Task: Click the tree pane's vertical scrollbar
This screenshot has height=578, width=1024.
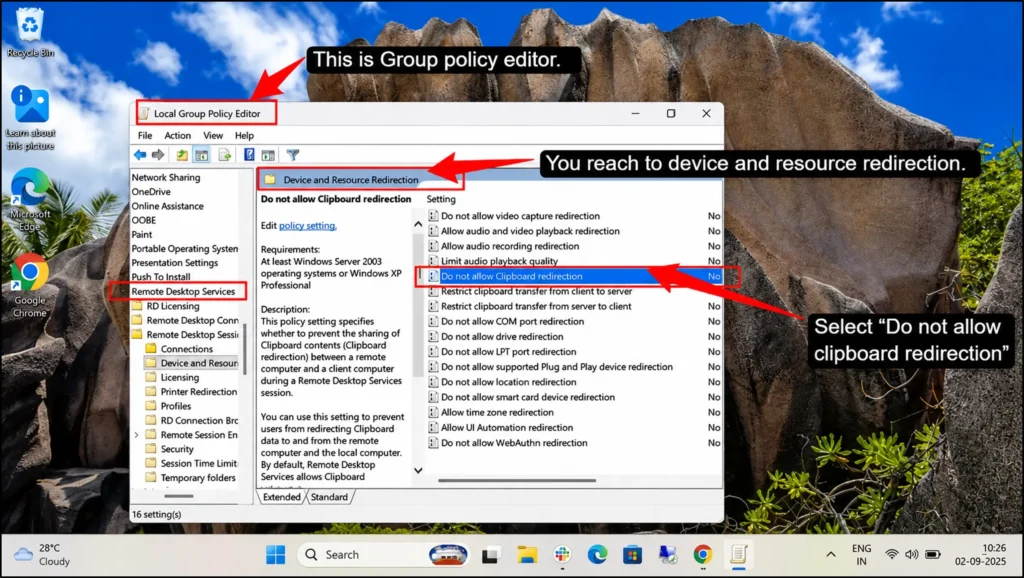Action: coord(245,349)
